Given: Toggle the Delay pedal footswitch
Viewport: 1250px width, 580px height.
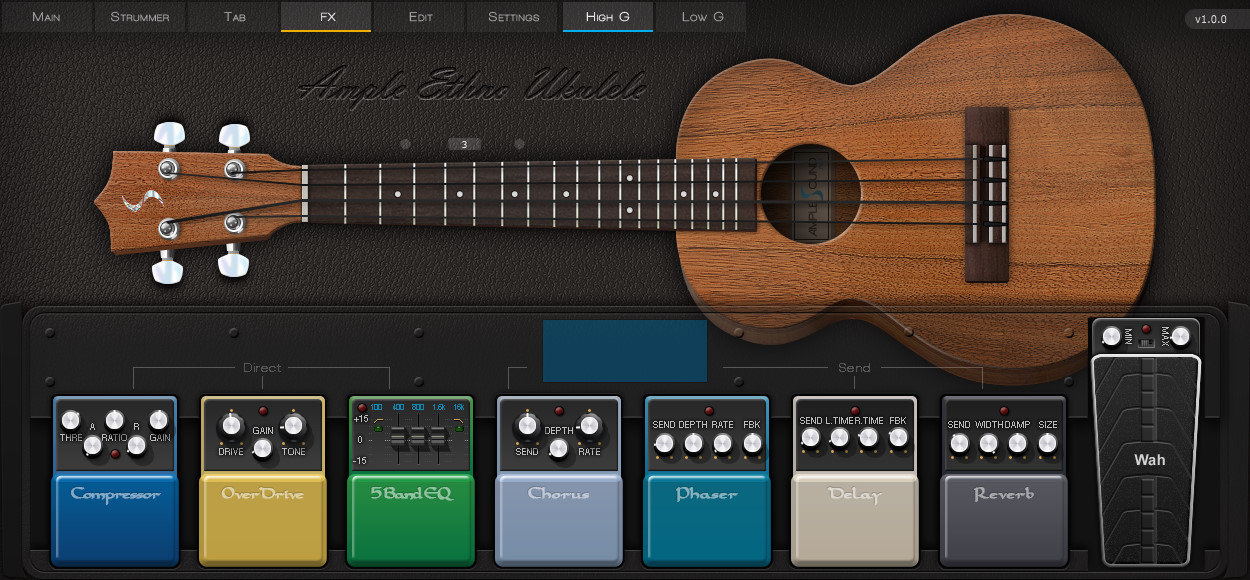Looking at the screenshot, I should point(855,519).
